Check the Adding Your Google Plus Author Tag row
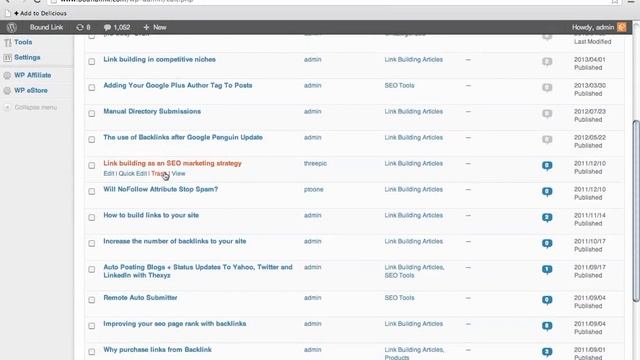Viewport: 640px width, 360px height. pos(92,87)
